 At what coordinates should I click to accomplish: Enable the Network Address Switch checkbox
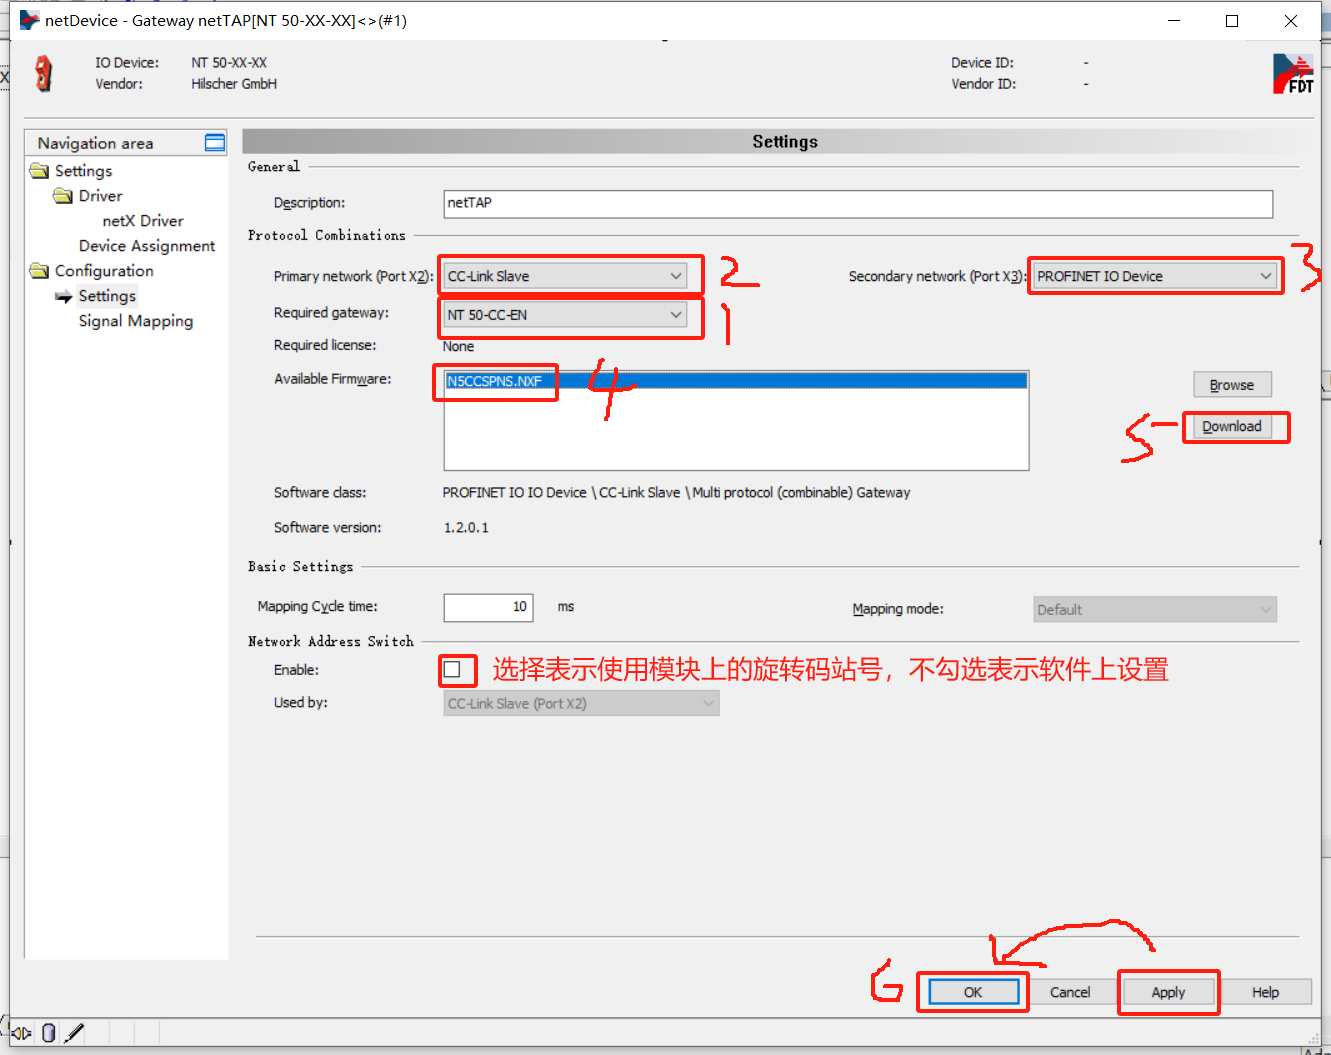point(453,669)
